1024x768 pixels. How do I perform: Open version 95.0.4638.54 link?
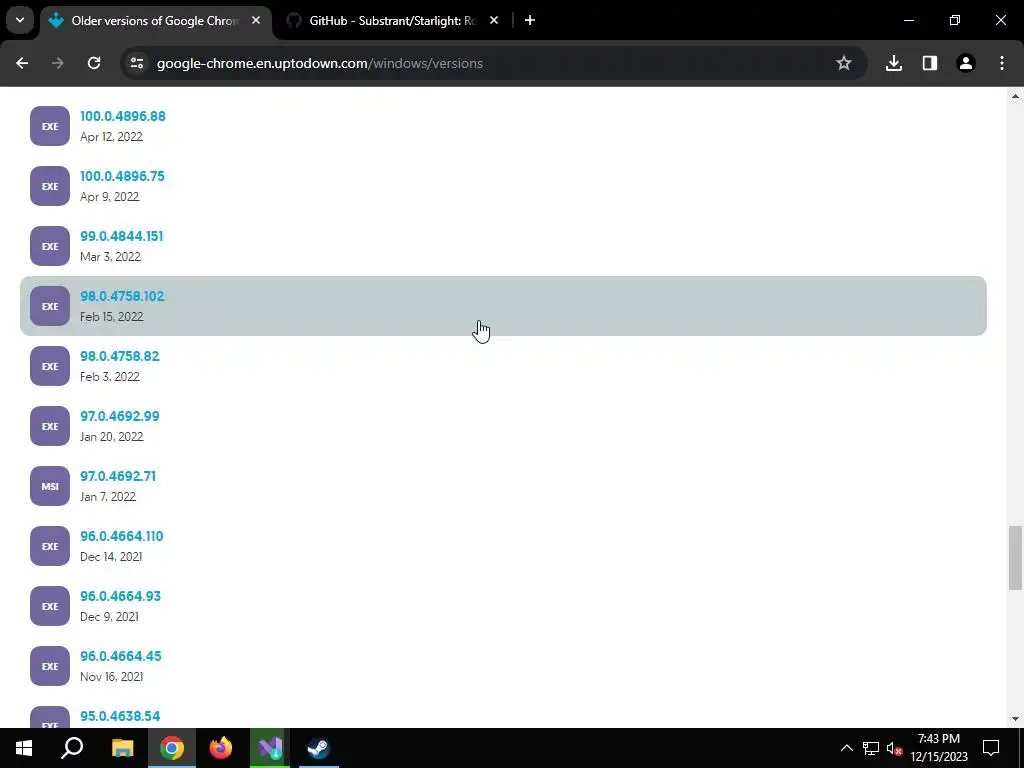tap(120, 716)
